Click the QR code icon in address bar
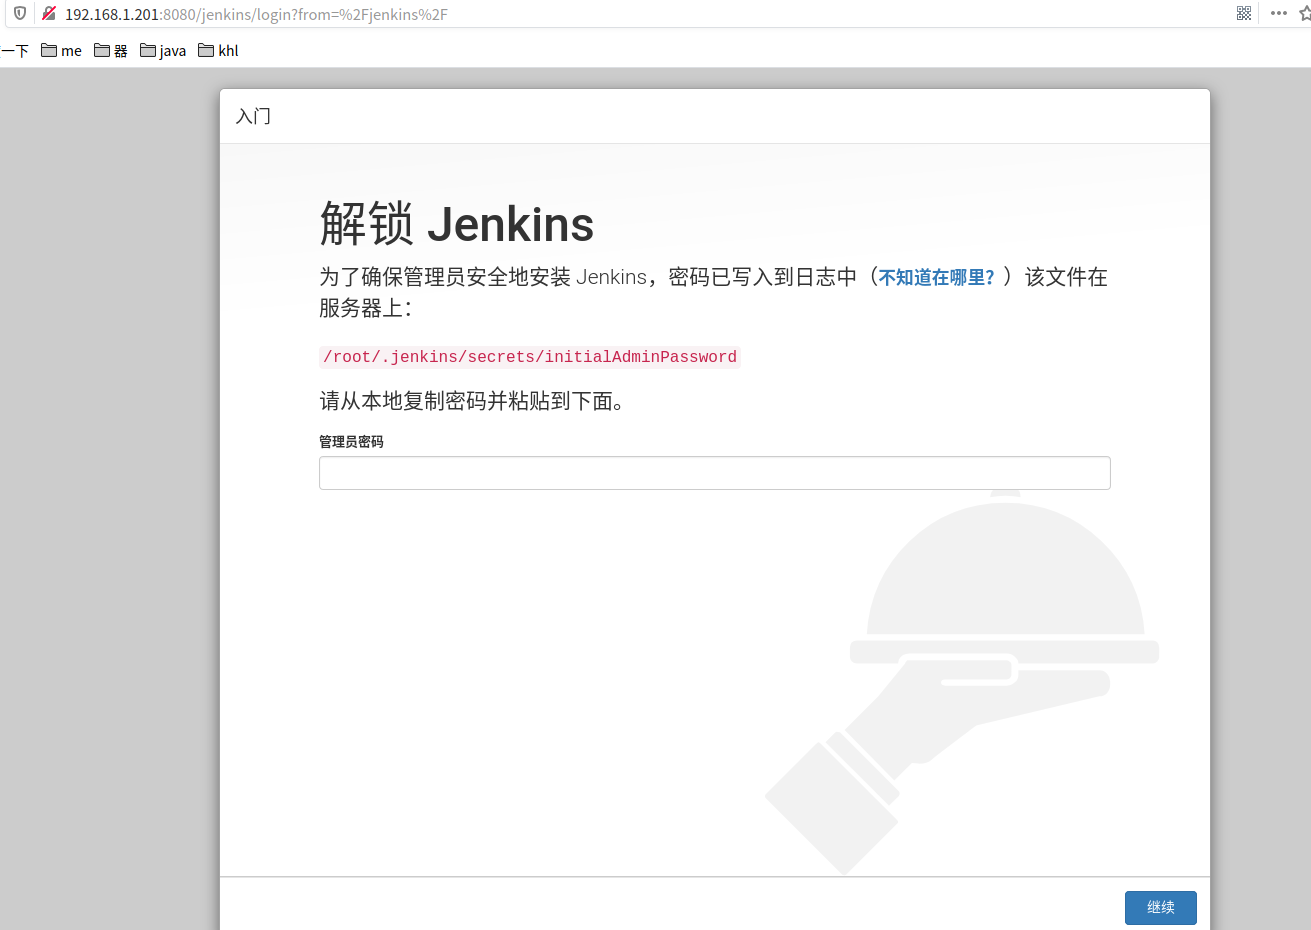Screen dimensions: 1311x930 coord(1244,13)
